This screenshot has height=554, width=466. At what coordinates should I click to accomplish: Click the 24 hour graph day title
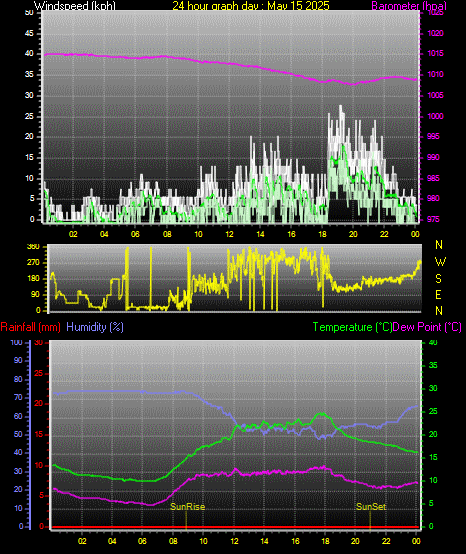(x=251, y=5)
